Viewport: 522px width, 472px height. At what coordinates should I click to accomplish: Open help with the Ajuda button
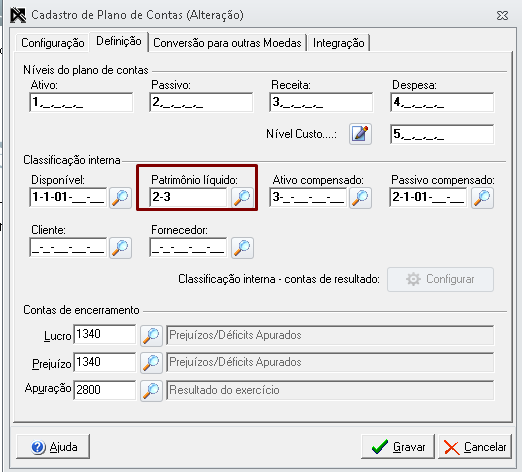click(53, 447)
